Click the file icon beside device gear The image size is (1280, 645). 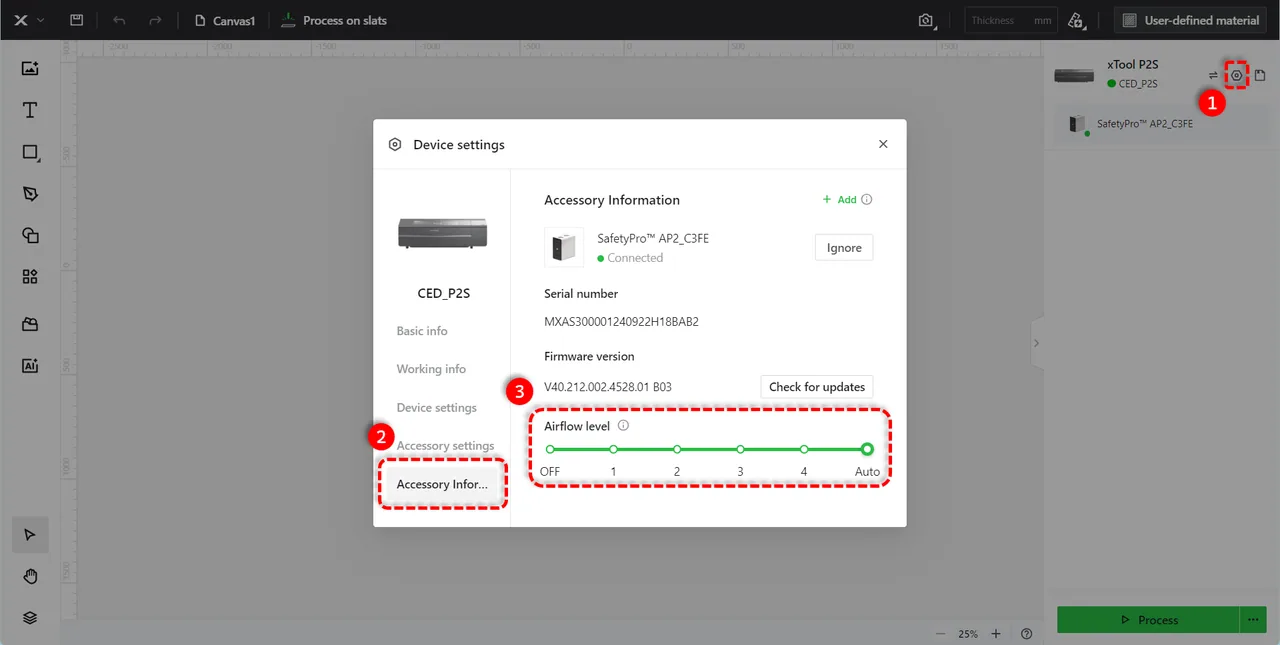point(1260,75)
